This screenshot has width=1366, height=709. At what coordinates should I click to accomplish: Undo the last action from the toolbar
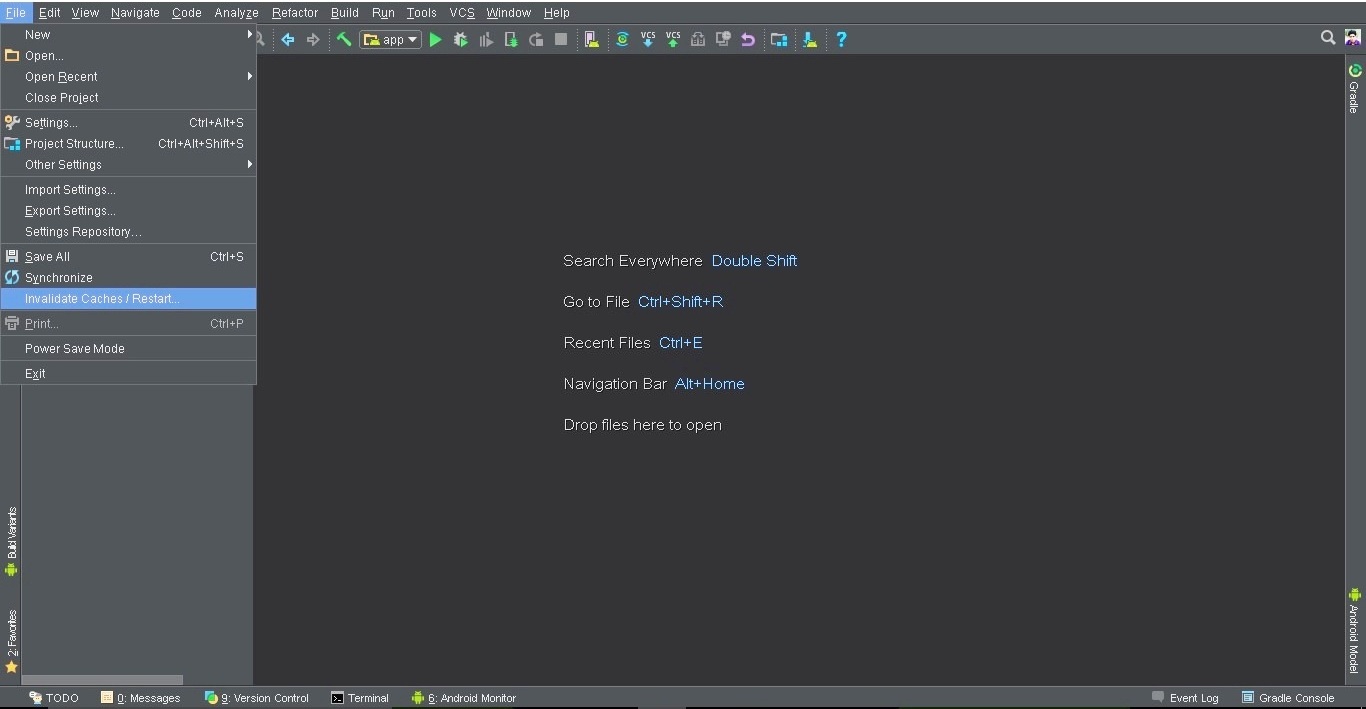point(747,40)
